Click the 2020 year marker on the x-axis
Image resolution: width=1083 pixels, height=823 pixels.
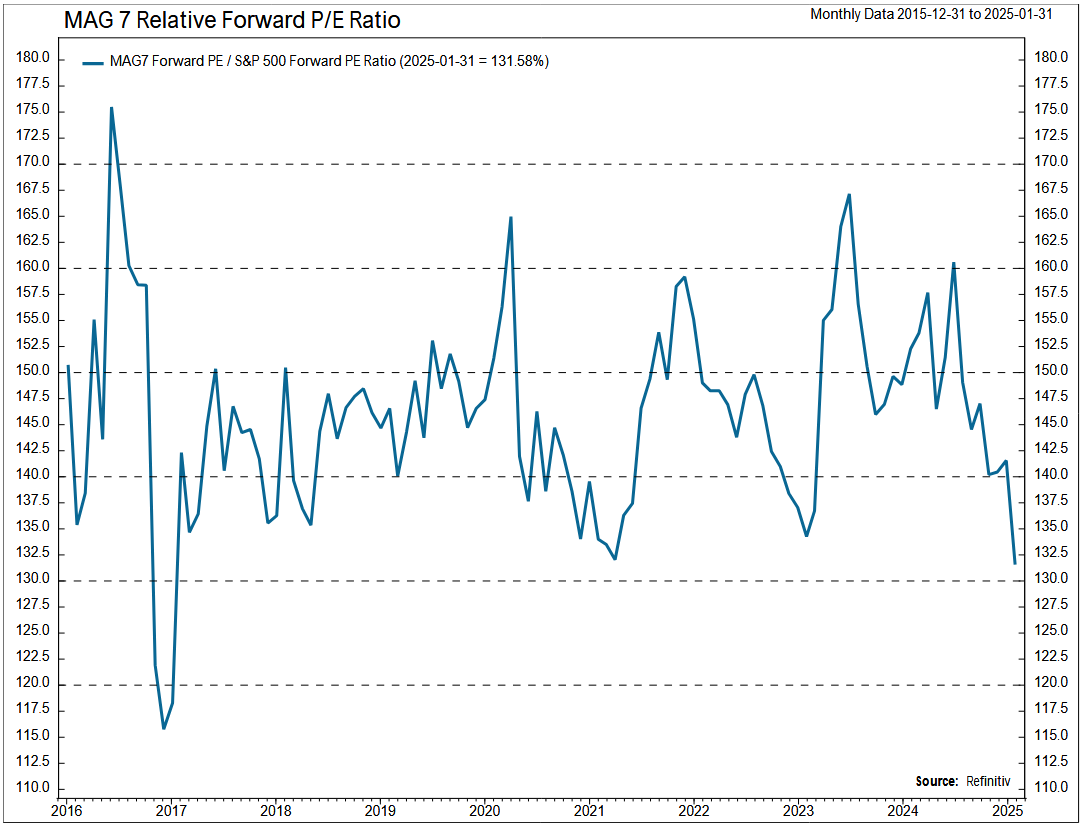point(484,809)
